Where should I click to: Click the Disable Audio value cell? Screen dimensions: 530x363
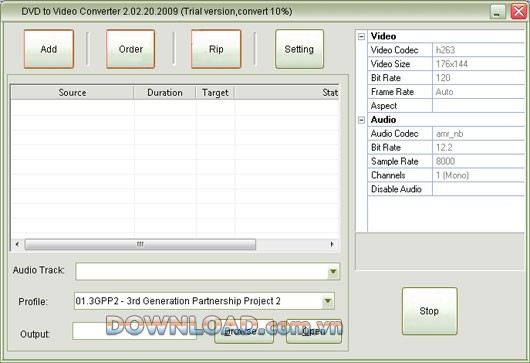(x=478, y=189)
